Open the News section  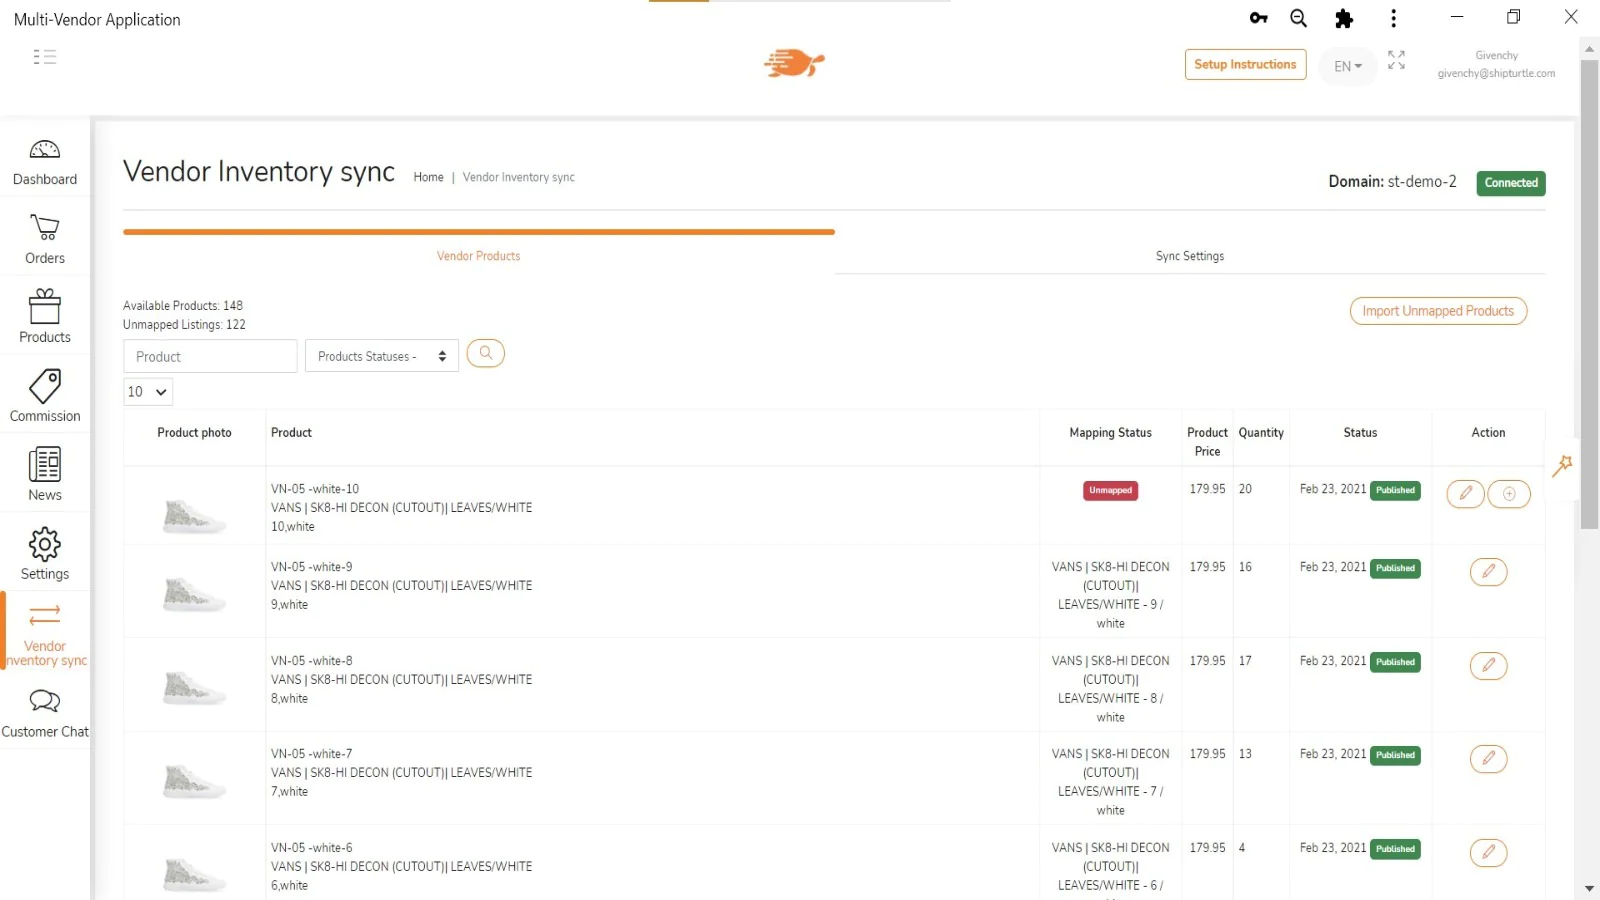tap(45, 474)
